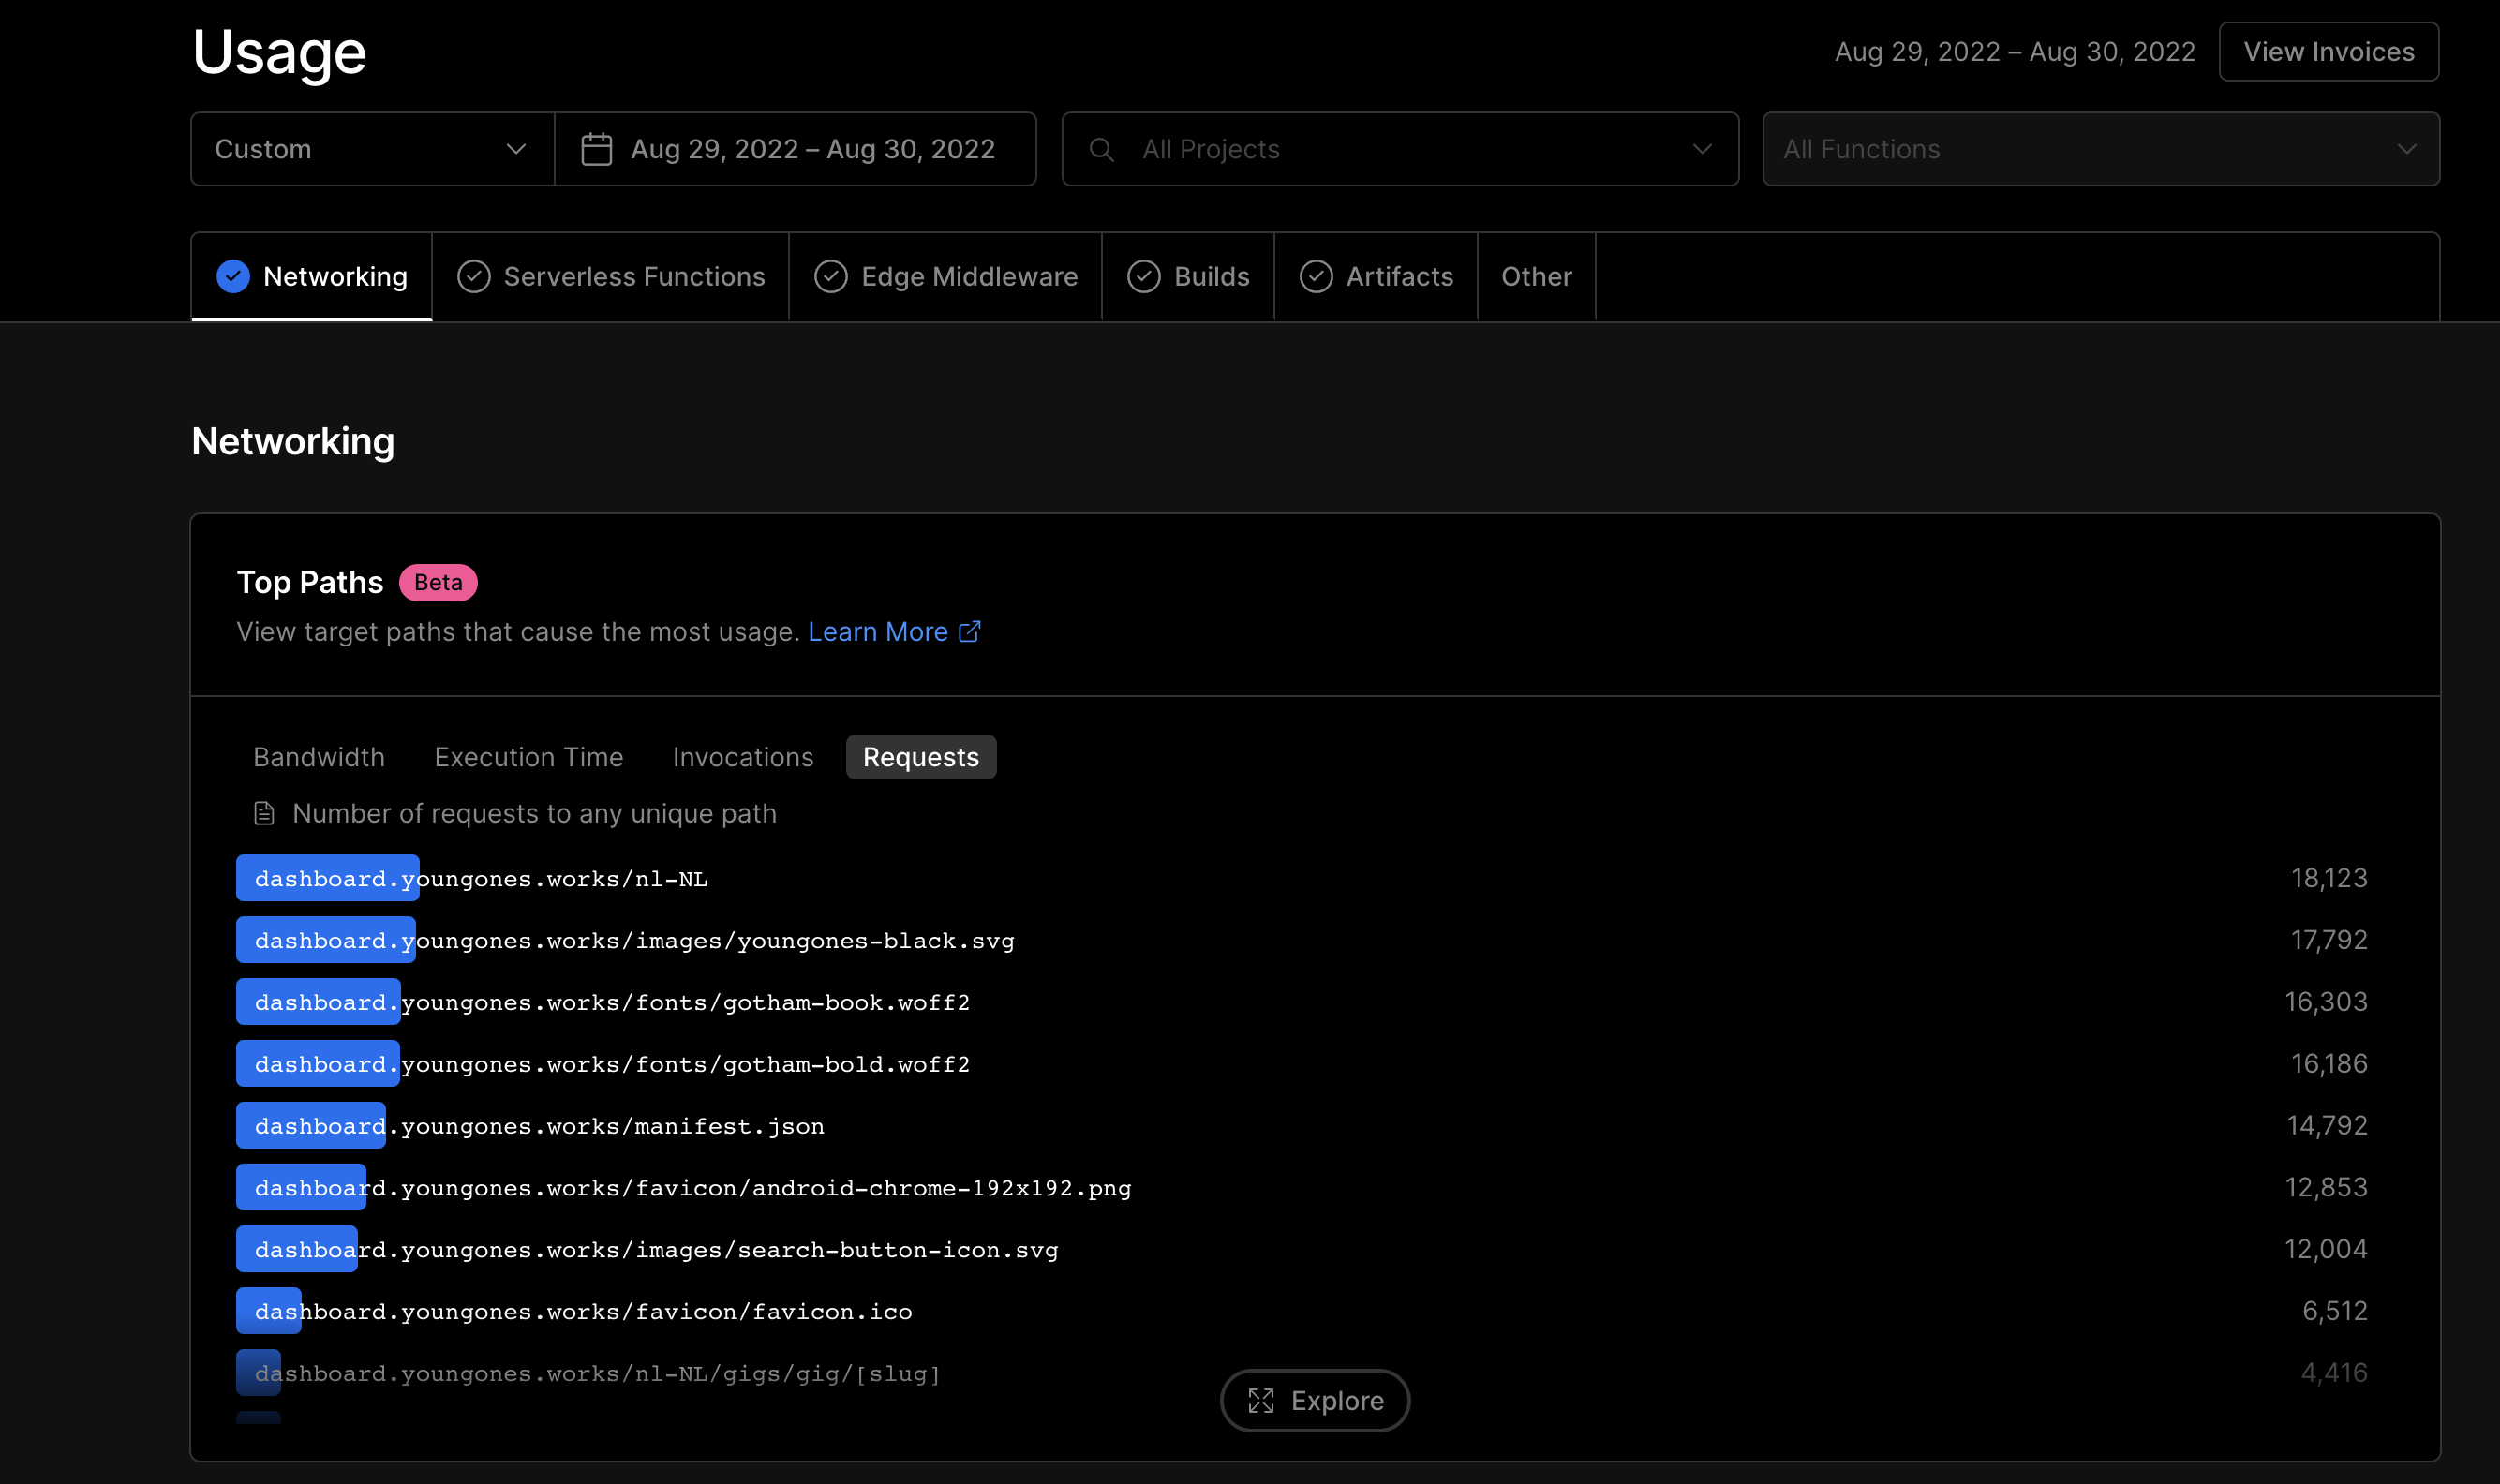Click the blue bar for nl-NL path

pyautogui.click(x=327, y=877)
